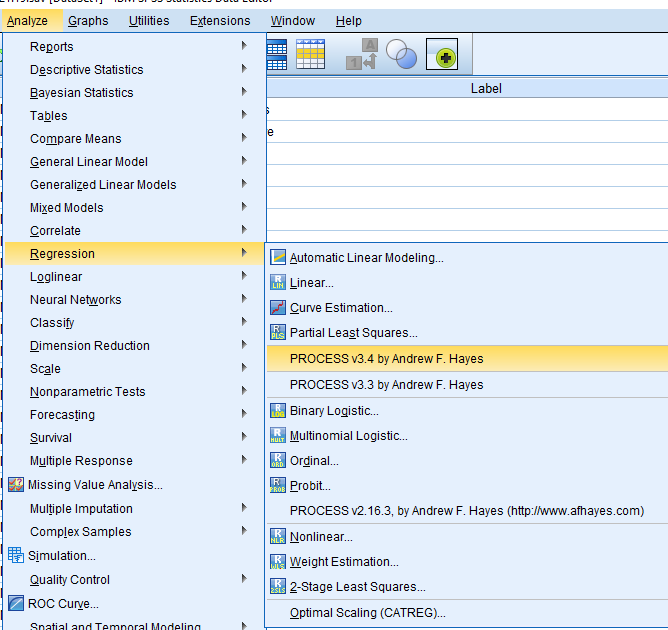
Task: Open the Forecasting submenu
Action: click(x=135, y=414)
